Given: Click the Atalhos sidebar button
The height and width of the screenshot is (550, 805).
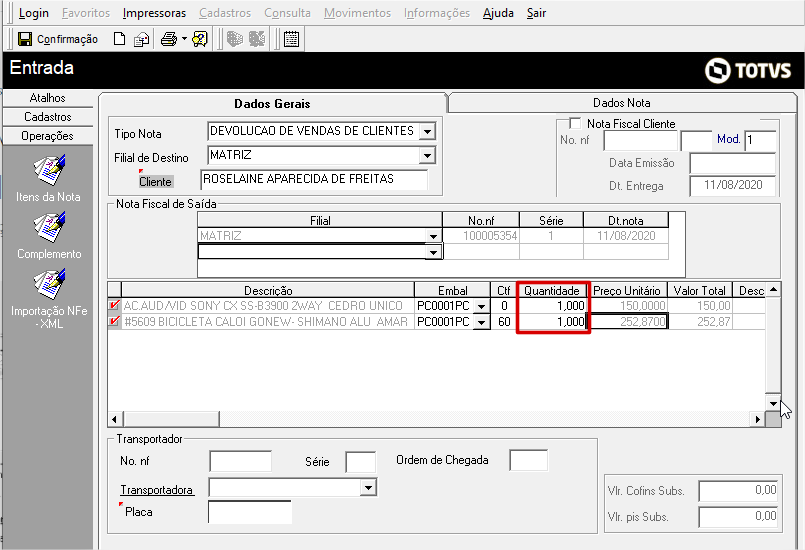Looking at the screenshot, I should pos(48,98).
